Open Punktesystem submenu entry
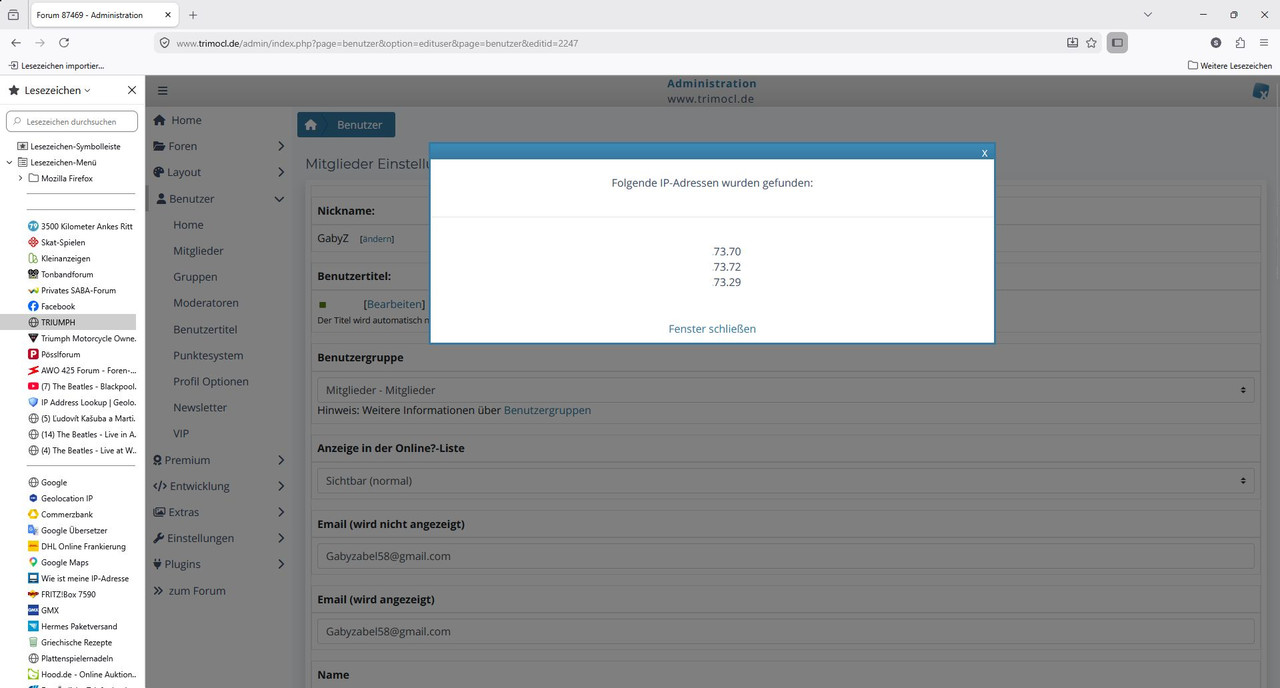The width and height of the screenshot is (1280, 688). pyautogui.click(x=208, y=355)
